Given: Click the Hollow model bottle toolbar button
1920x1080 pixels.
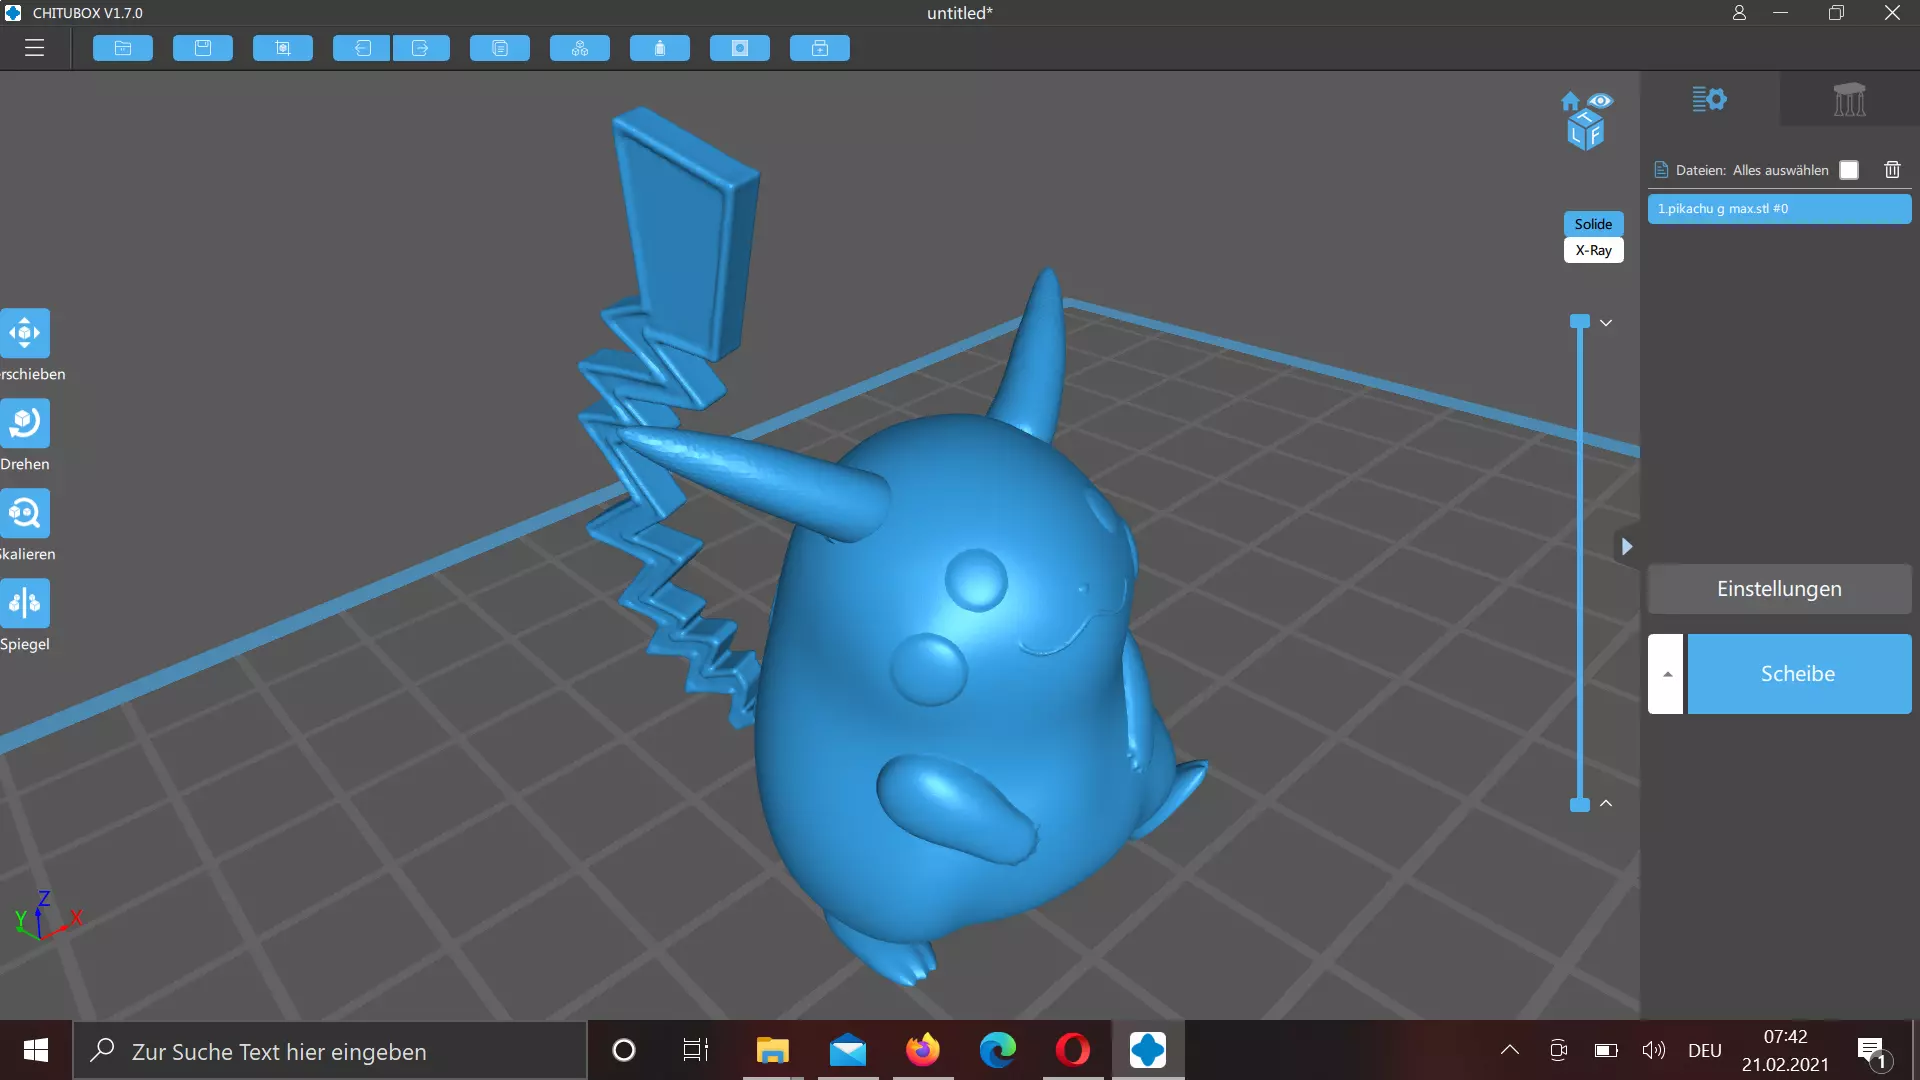Looking at the screenshot, I should pyautogui.click(x=660, y=48).
